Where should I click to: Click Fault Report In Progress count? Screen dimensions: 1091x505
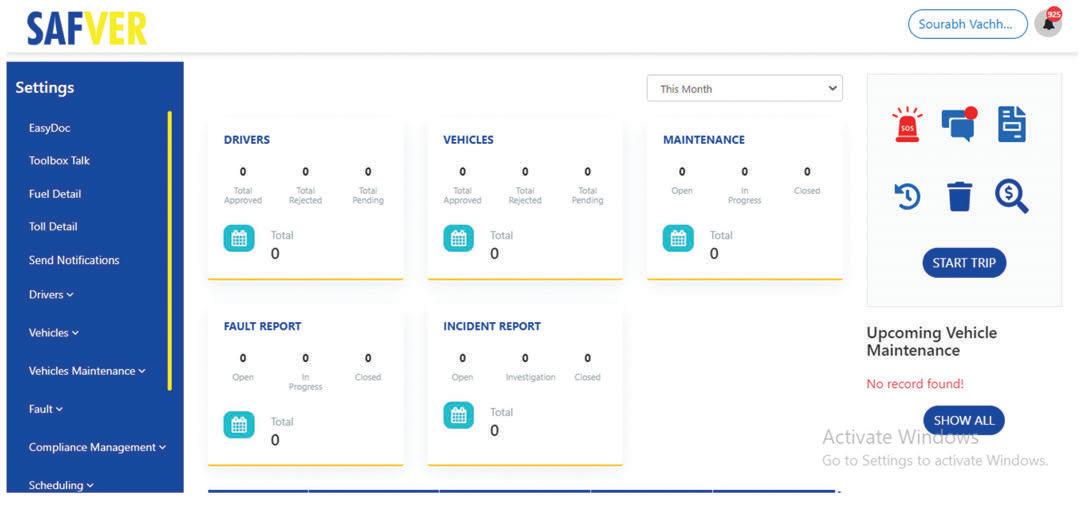[x=305, y=358]
